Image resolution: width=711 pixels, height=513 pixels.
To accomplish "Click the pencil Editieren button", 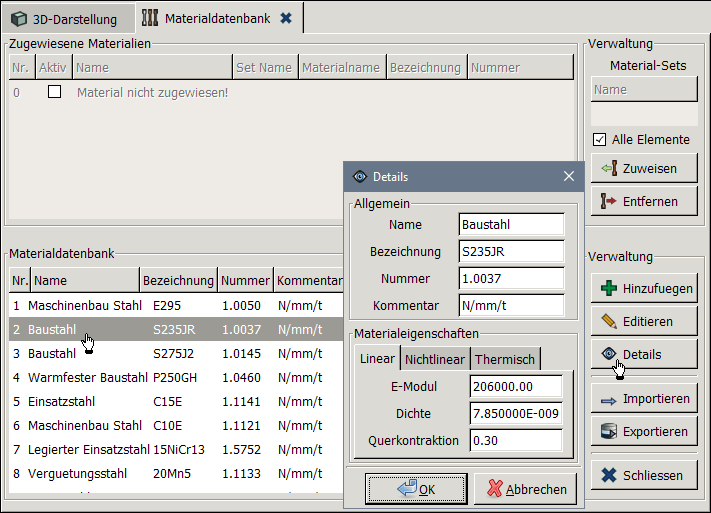I will (x=643, y=322).
